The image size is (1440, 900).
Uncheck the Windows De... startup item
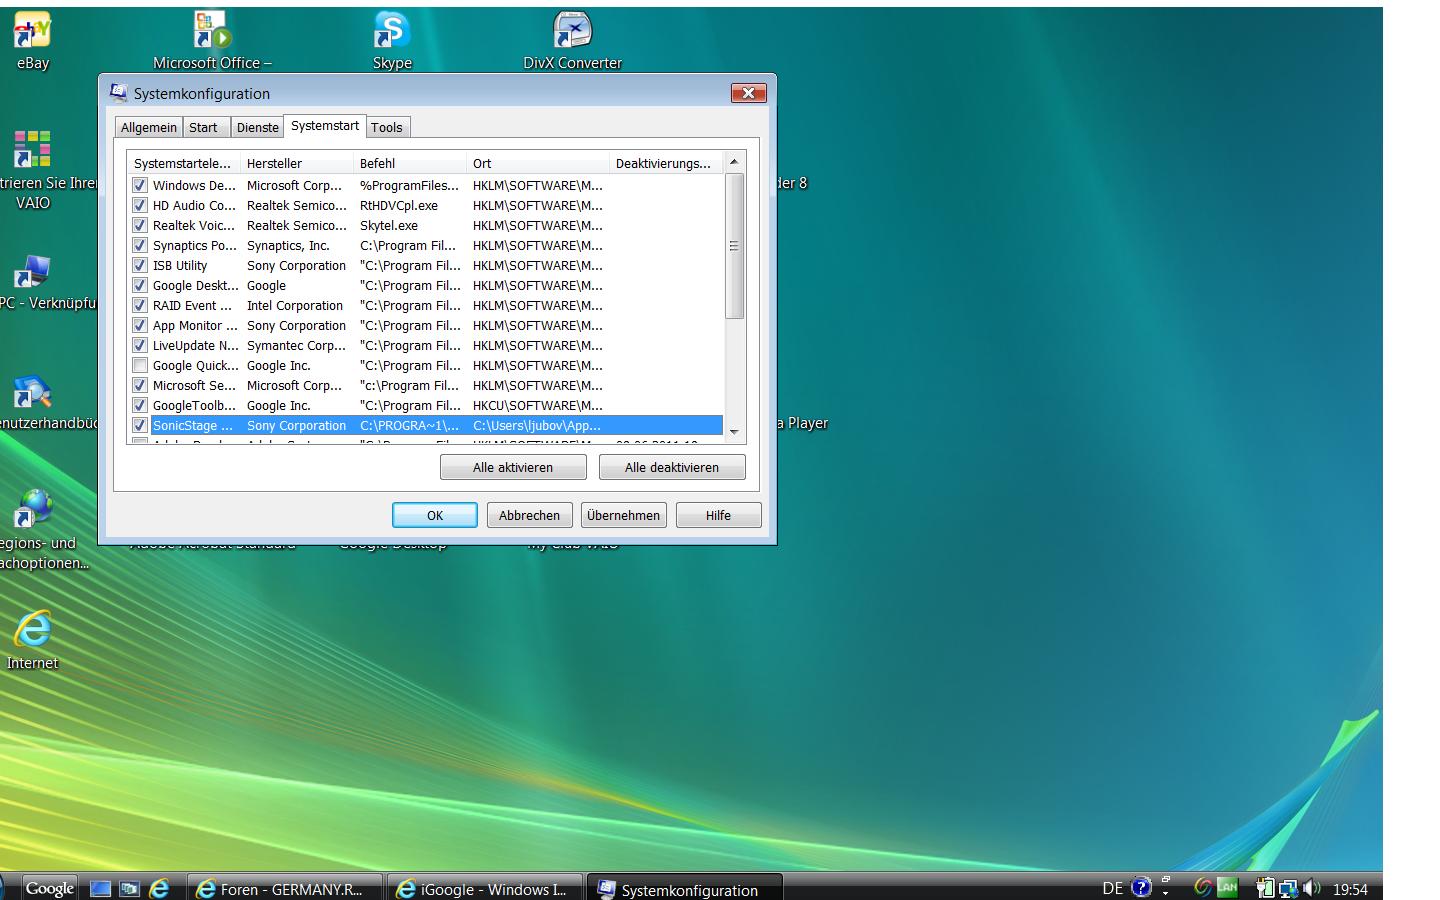pos(140,185)
